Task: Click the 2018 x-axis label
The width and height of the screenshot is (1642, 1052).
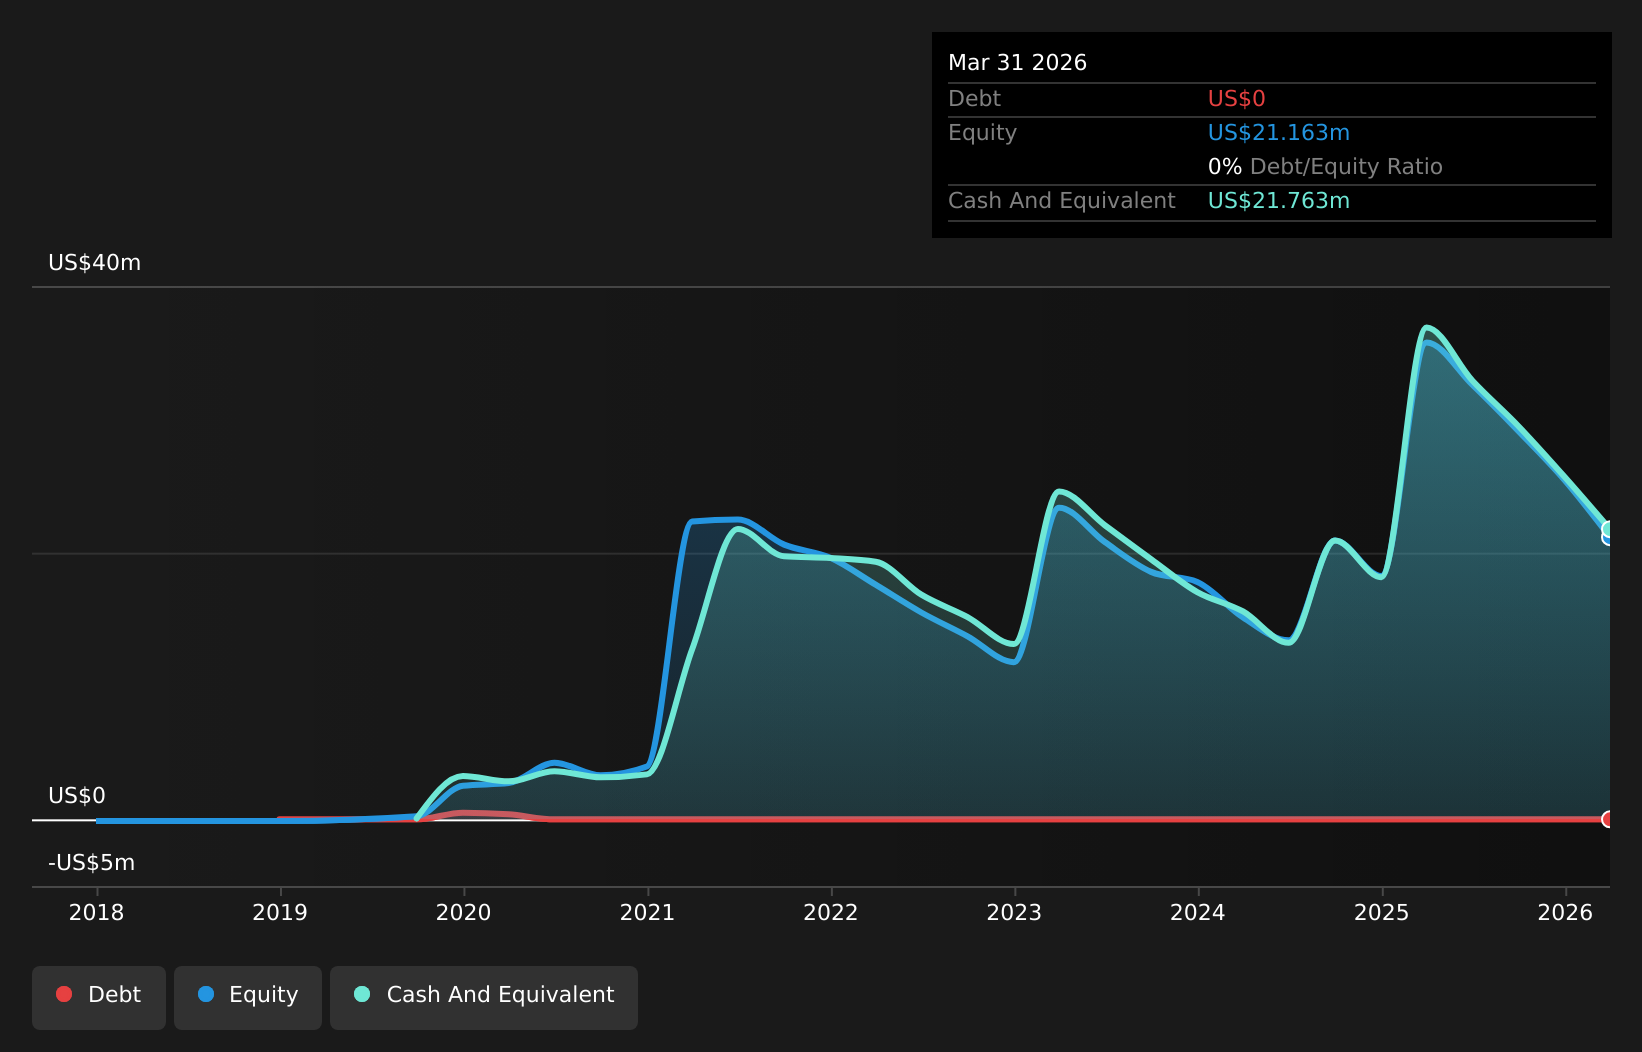Action: click(96, 913)
